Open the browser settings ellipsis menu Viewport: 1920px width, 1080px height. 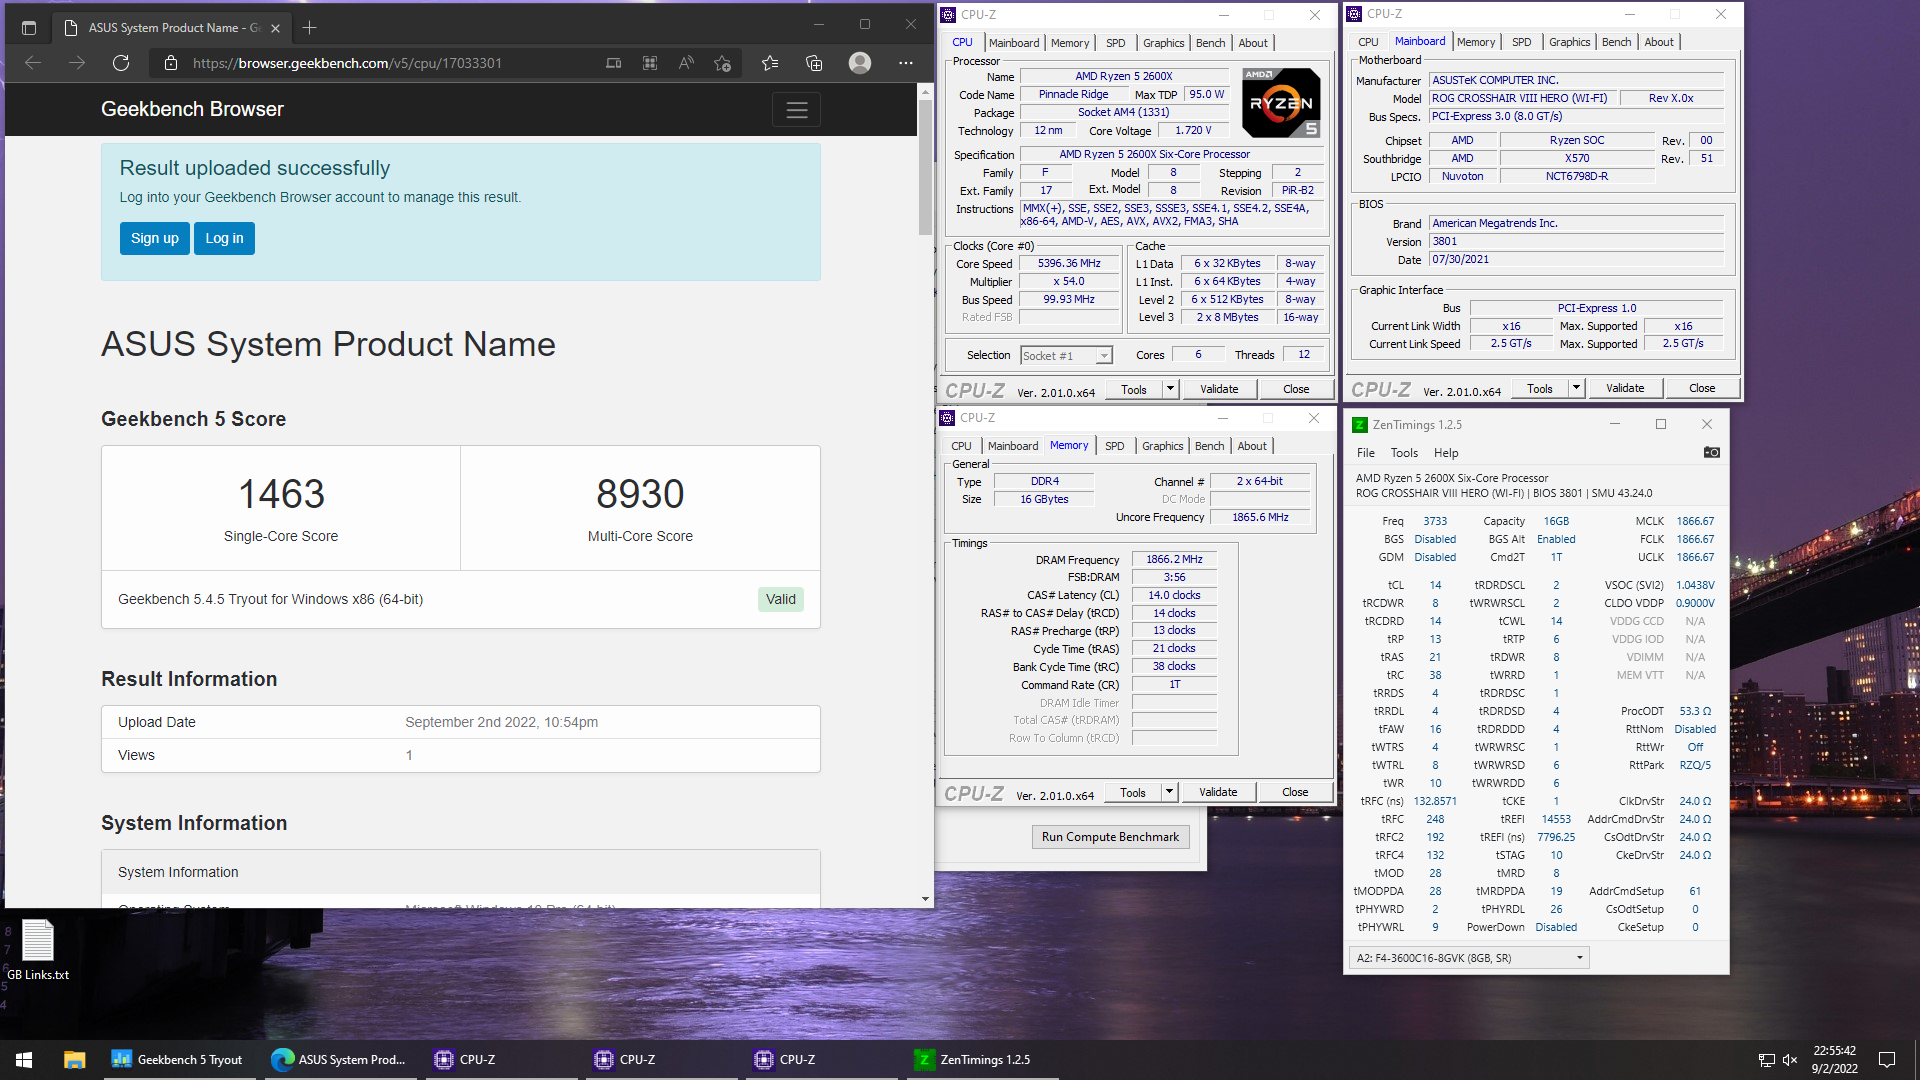coord(906,63)
